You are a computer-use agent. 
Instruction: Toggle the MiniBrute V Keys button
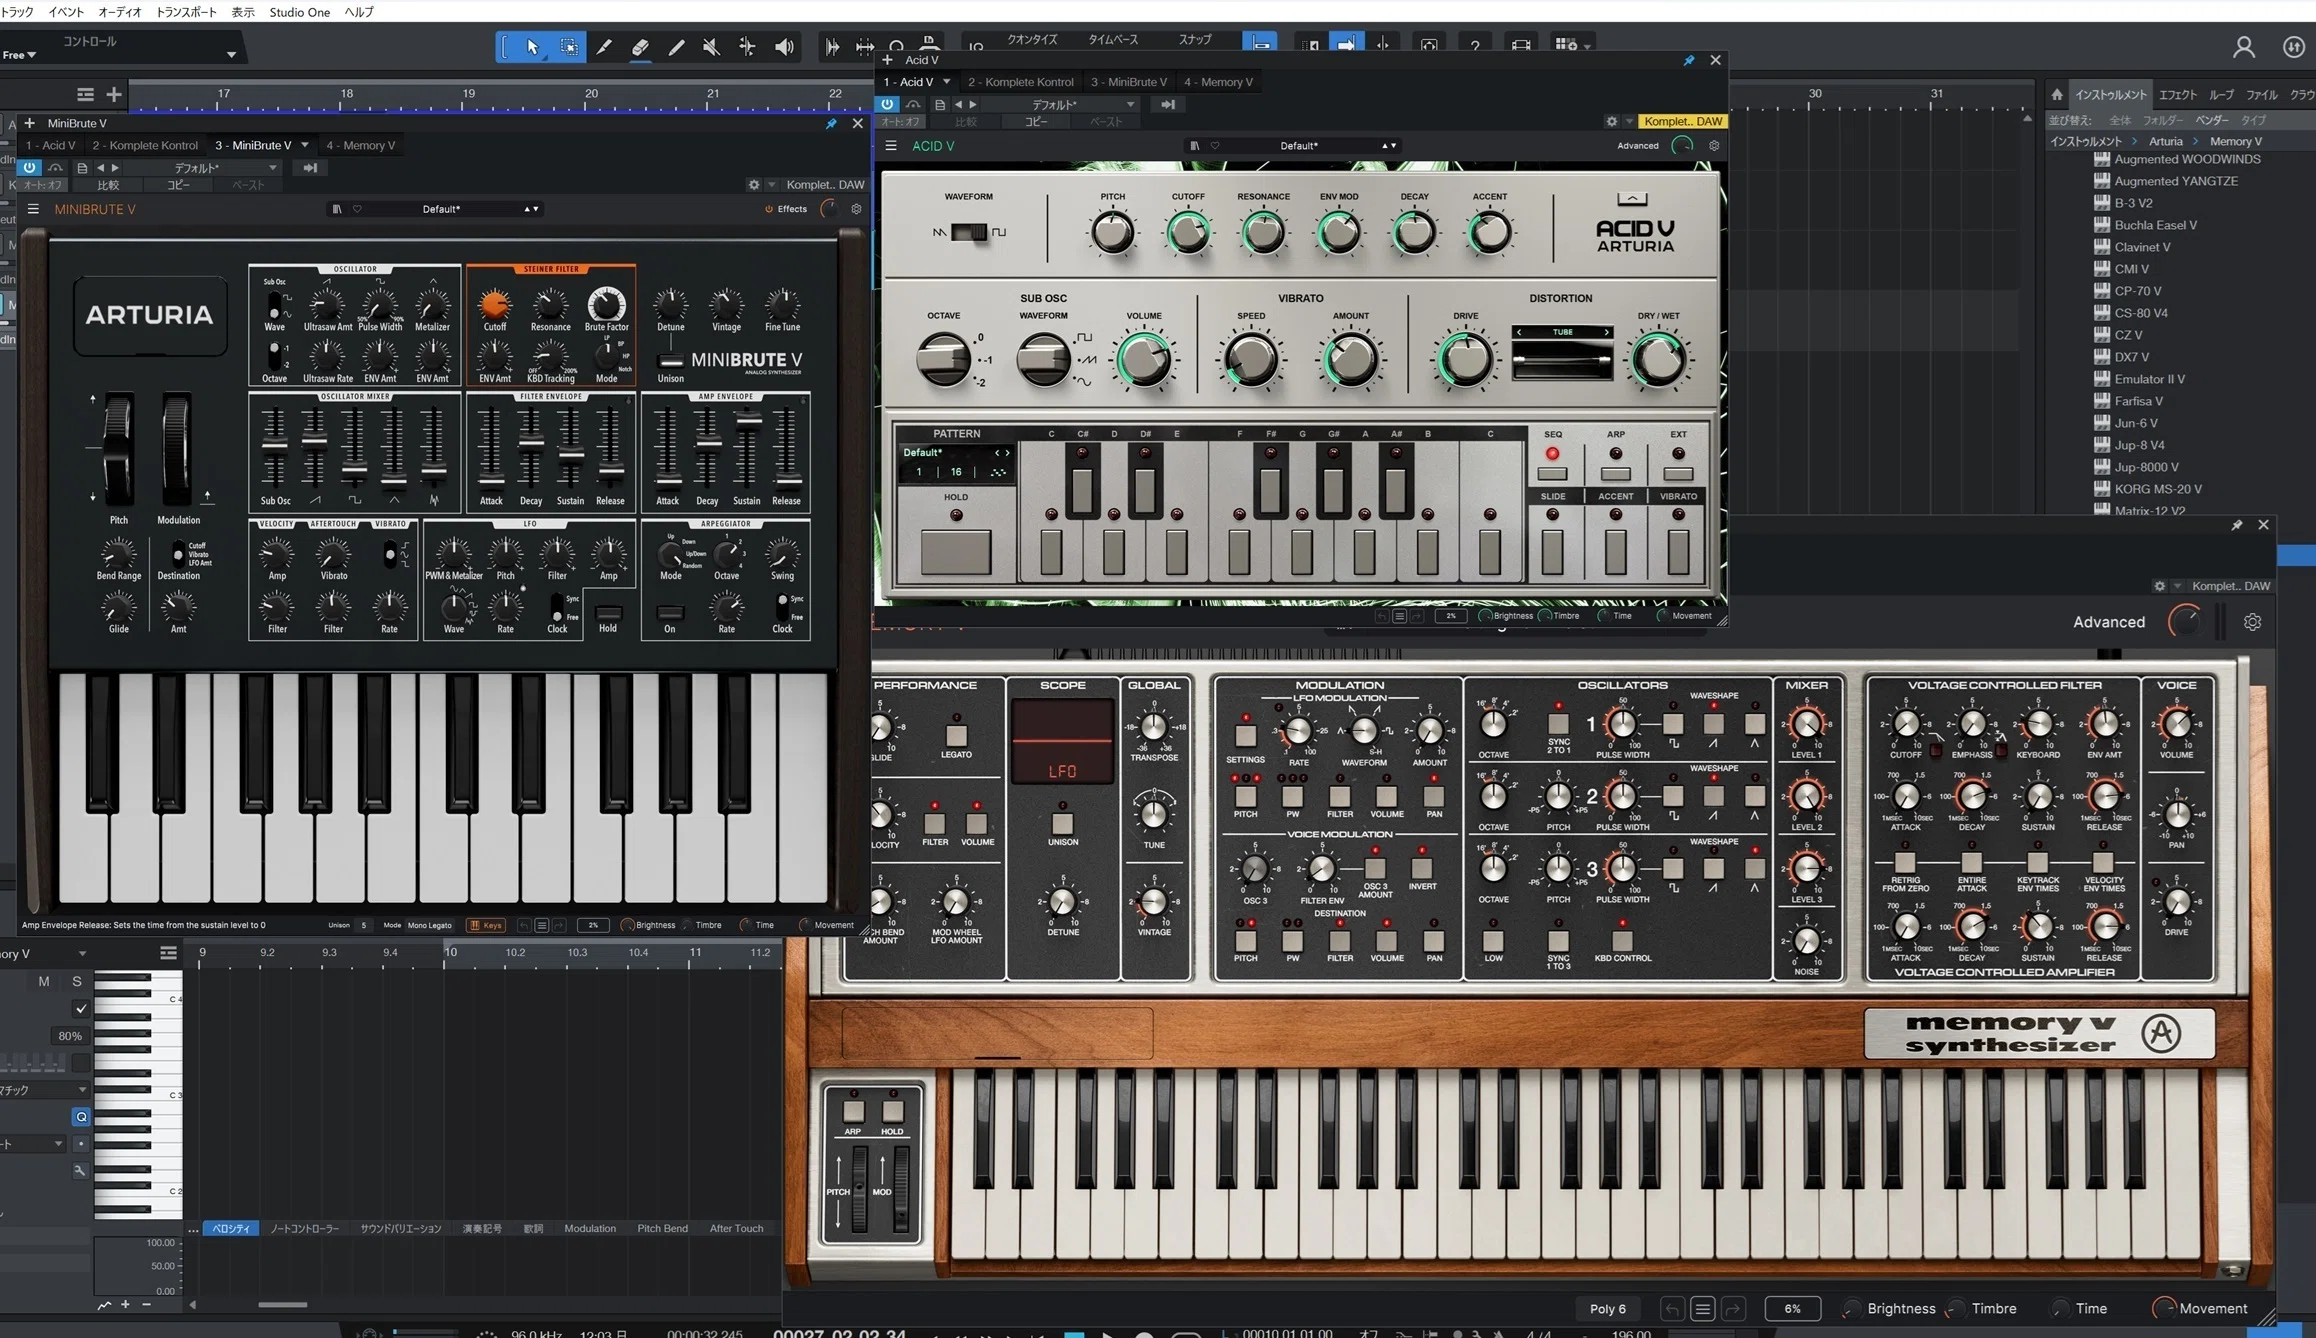pos(486,925)
